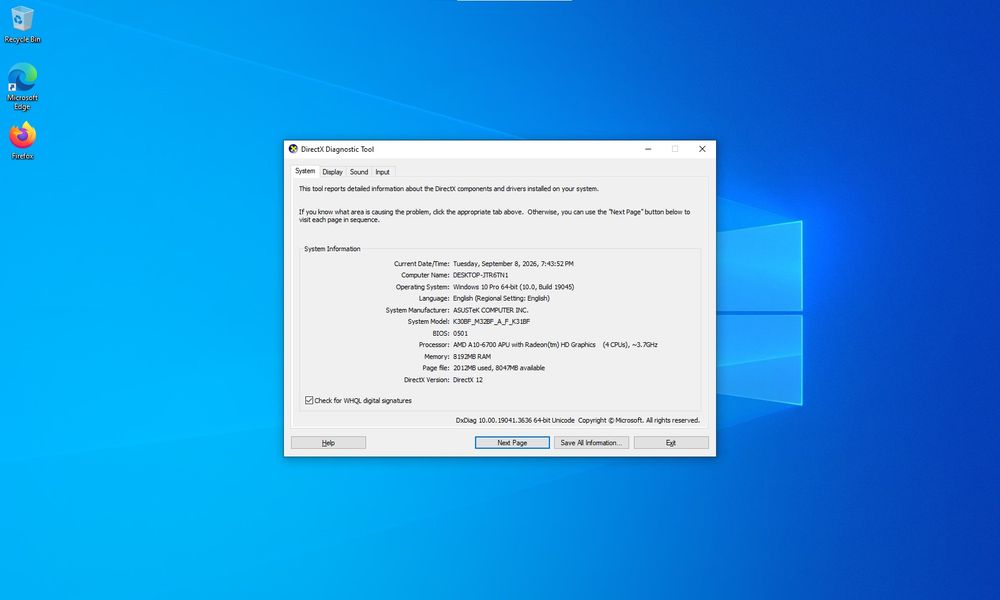Click the page file 2012MB used value
The image size is (1000, 600).
pos(499,368)
